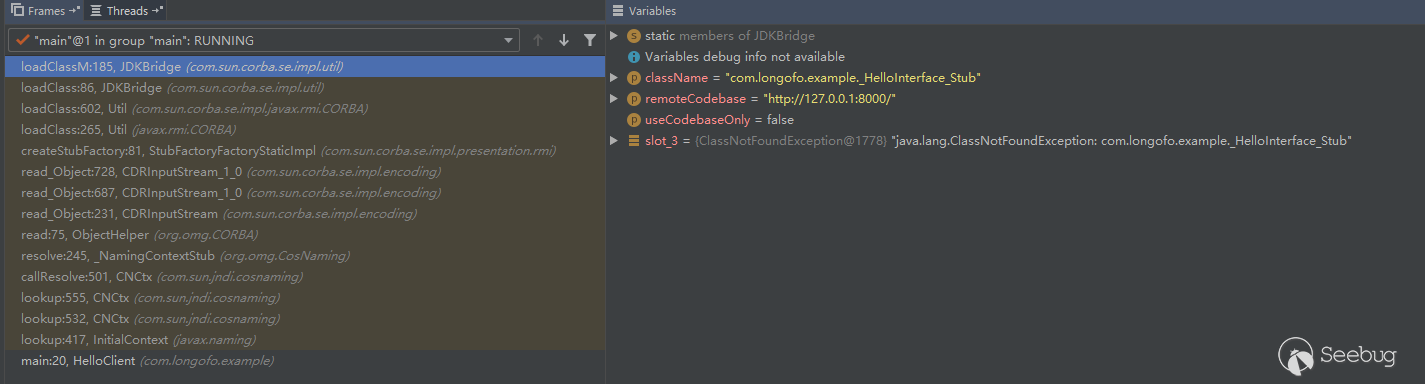Click the thread checkmark icon in dropdown
1425x384 pixels.
pyautogui.click(x=22, y=41)
